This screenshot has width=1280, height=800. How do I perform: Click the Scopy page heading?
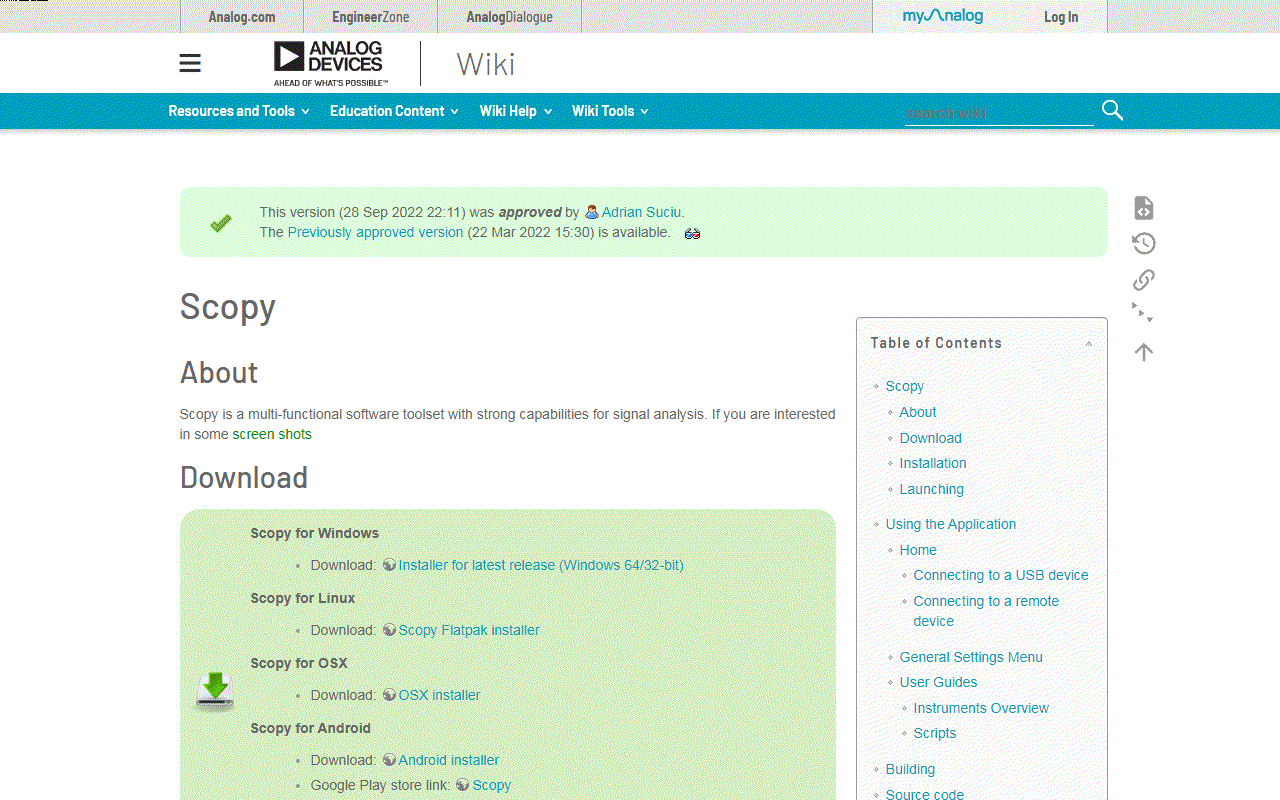(228, 307)
